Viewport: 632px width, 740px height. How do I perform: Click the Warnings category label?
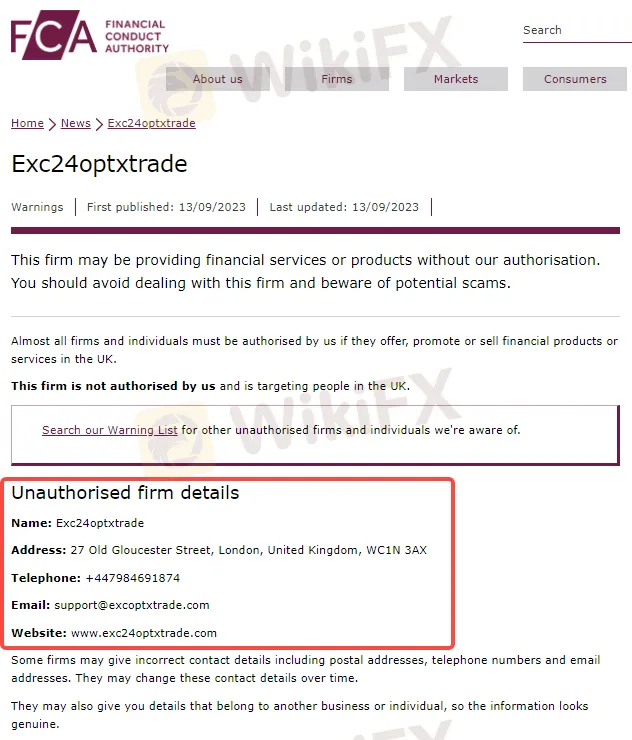coord(37,207)
